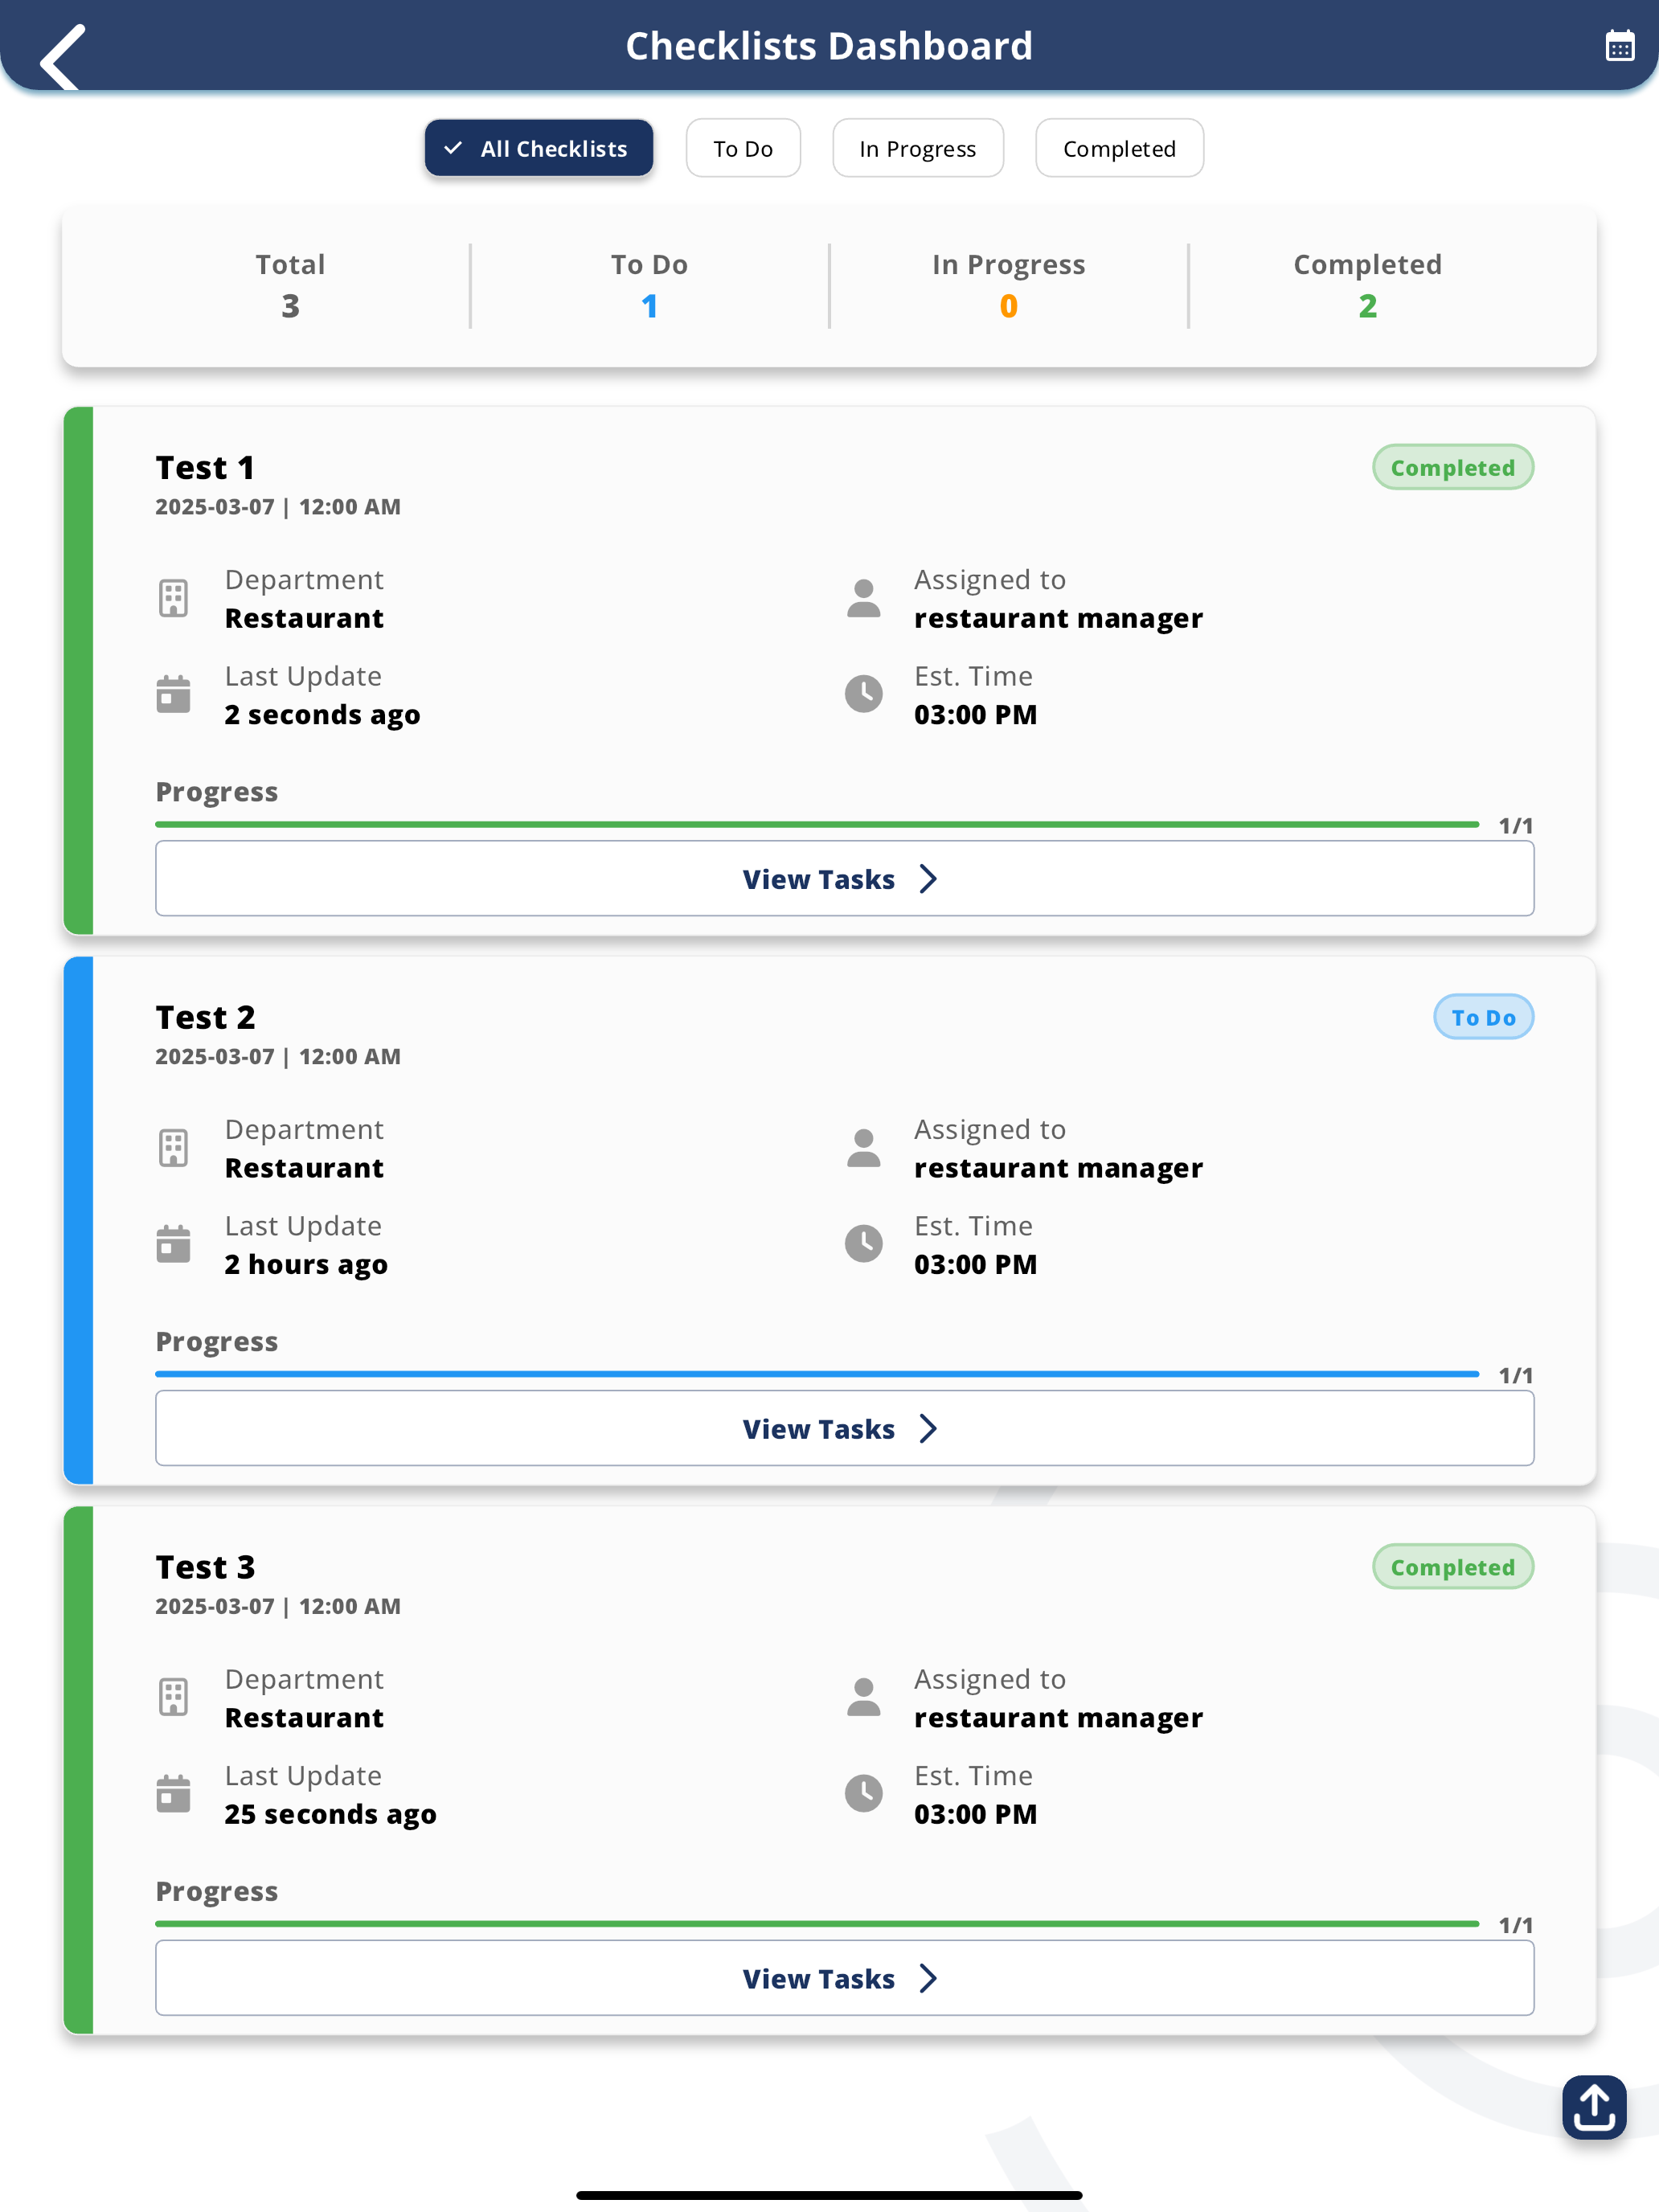Click 03:00 PM Est. Time in Test 2
This screenshot has width=1659, height=2212.
(x=975, y=1265)
